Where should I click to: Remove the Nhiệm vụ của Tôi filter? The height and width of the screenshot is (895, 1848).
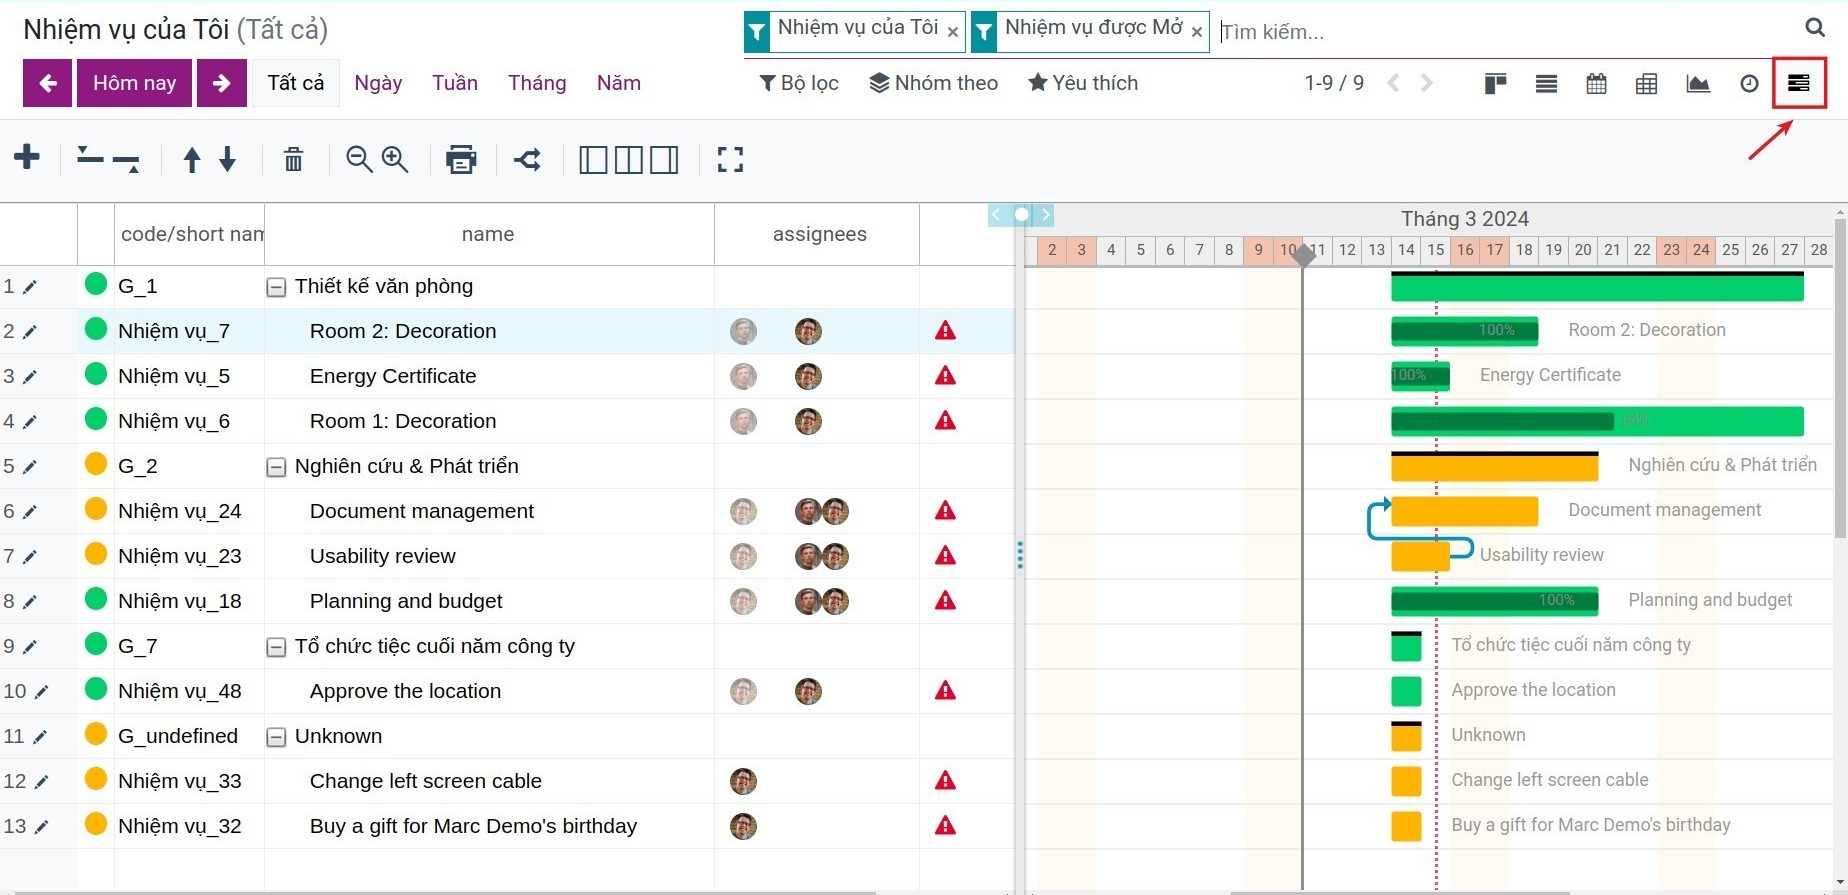tap(953, 32)
